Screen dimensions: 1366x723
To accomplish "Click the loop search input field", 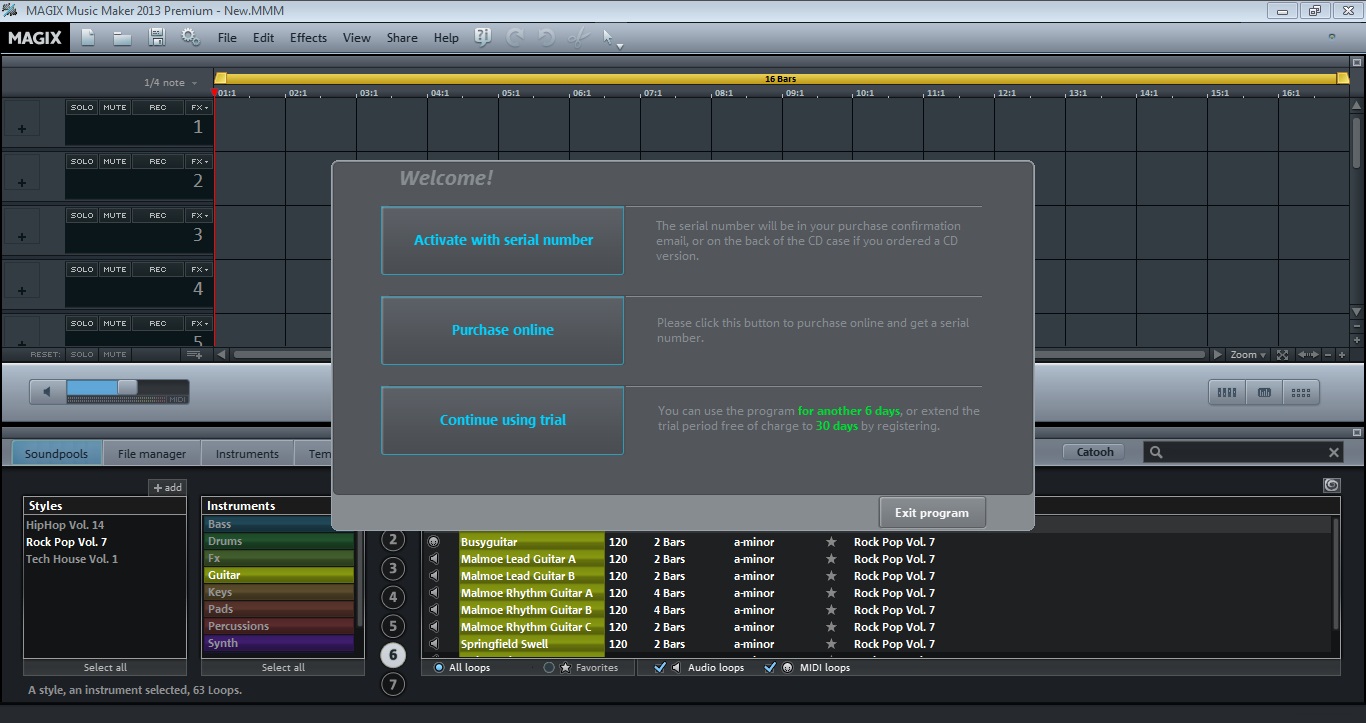I will (x=1242, y=452).
